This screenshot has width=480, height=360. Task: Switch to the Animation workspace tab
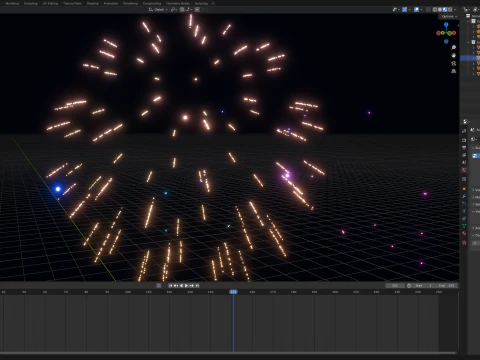point(111,3)
